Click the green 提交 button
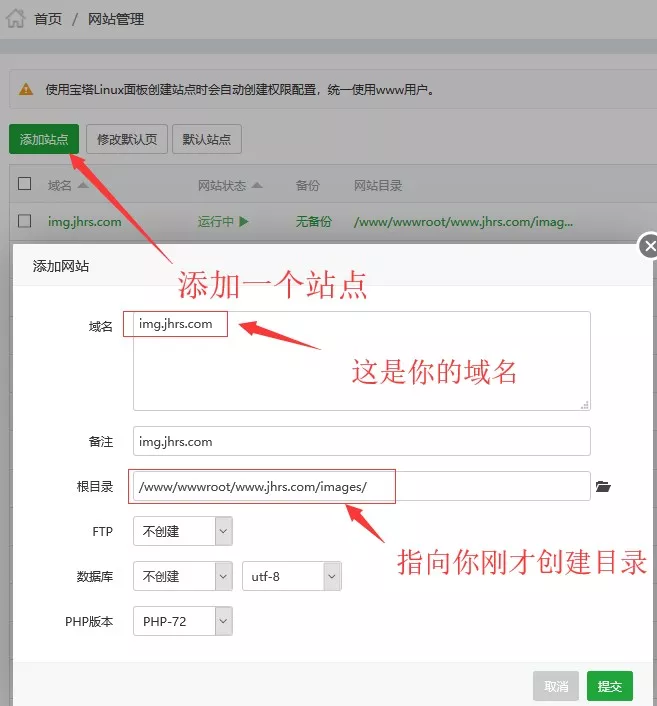Viewport: 657px width, 706px height. click(610, 686)
